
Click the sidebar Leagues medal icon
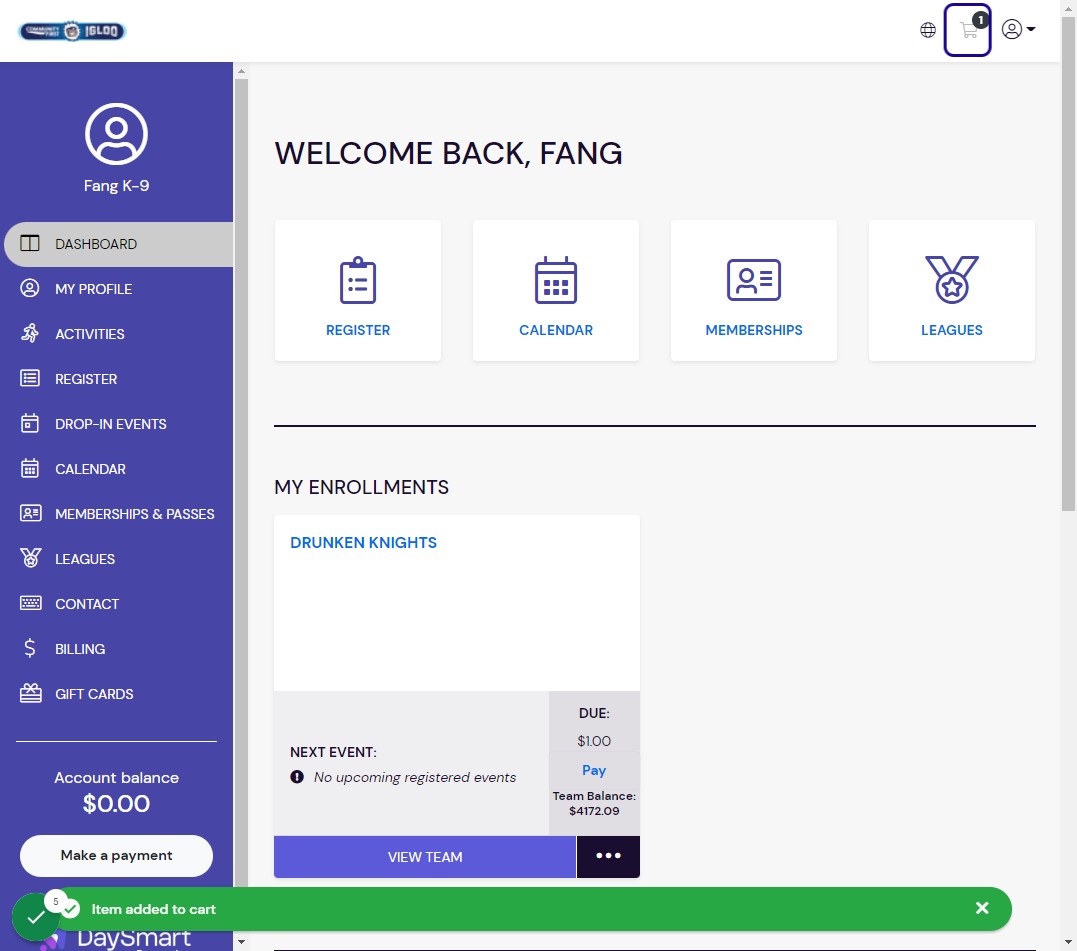pyautogui.click(x=30, y=558)
